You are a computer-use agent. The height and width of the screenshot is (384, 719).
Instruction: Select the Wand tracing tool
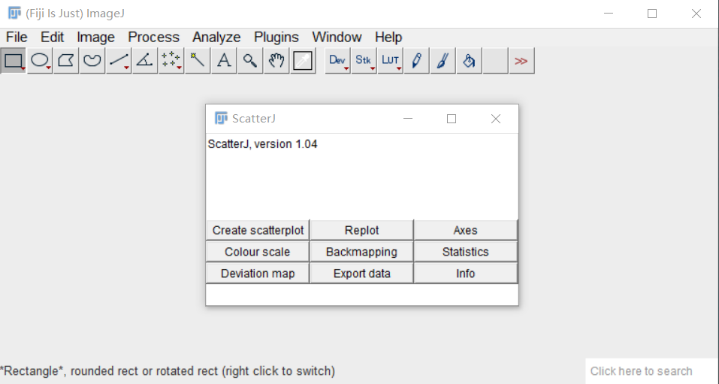198,61
